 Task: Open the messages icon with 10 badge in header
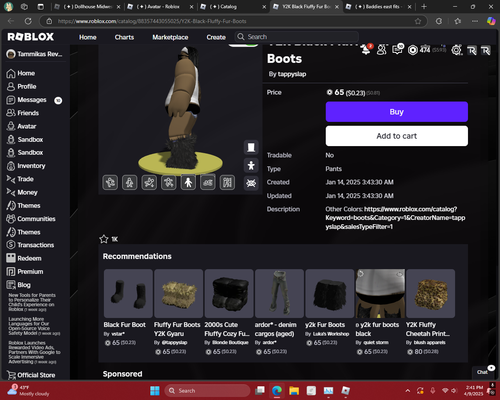[x=397, y=50]
